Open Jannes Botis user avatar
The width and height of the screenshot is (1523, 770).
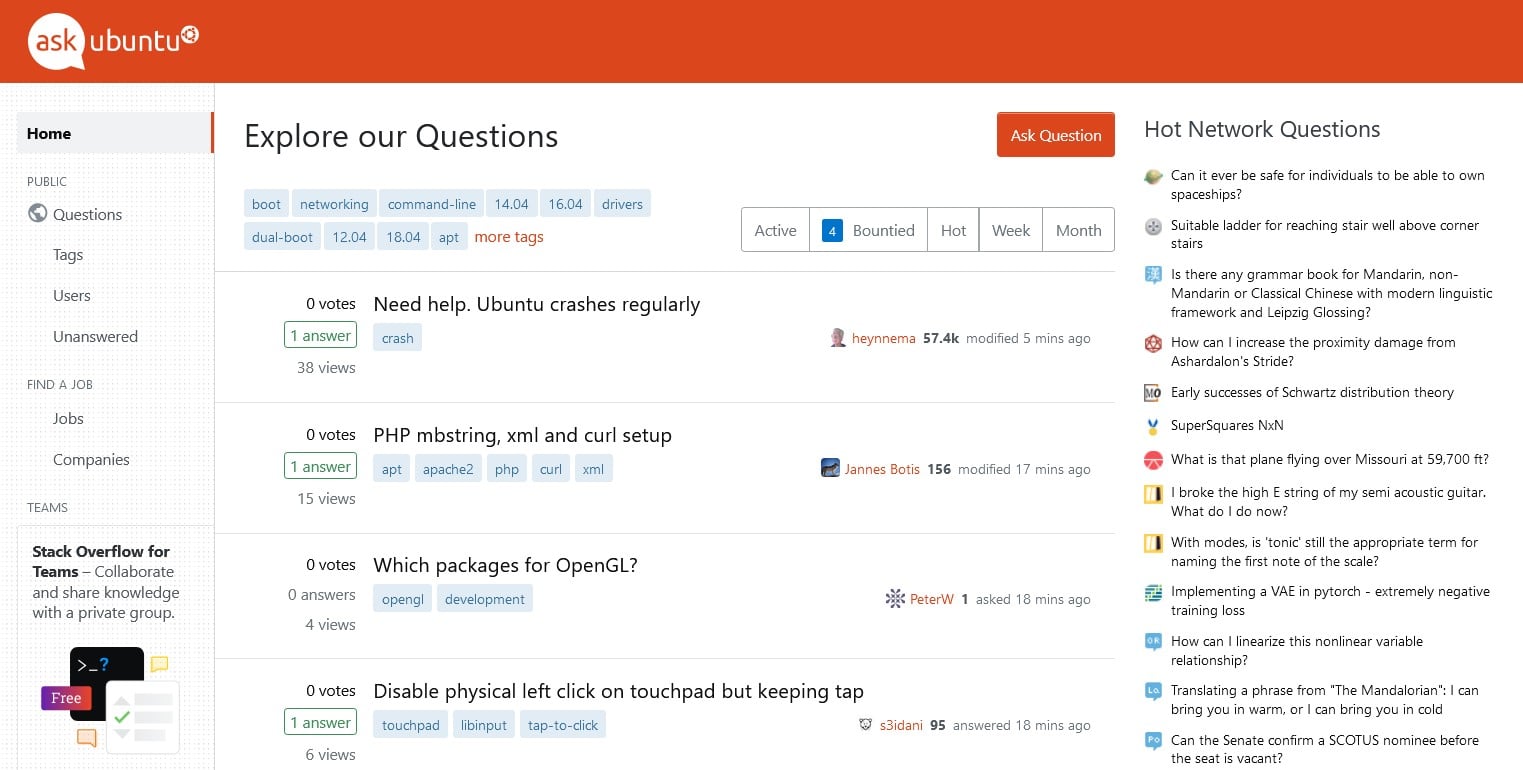[830, 468]
